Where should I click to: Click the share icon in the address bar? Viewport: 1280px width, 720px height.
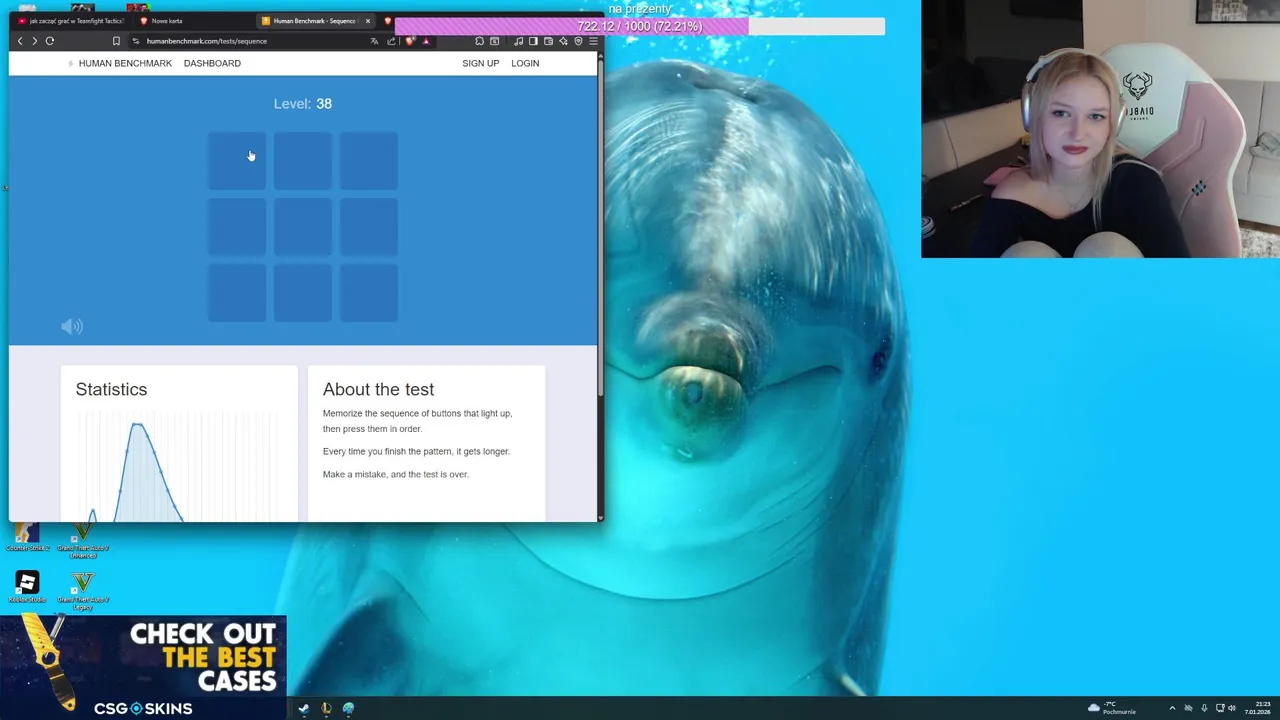pos(391,41)
